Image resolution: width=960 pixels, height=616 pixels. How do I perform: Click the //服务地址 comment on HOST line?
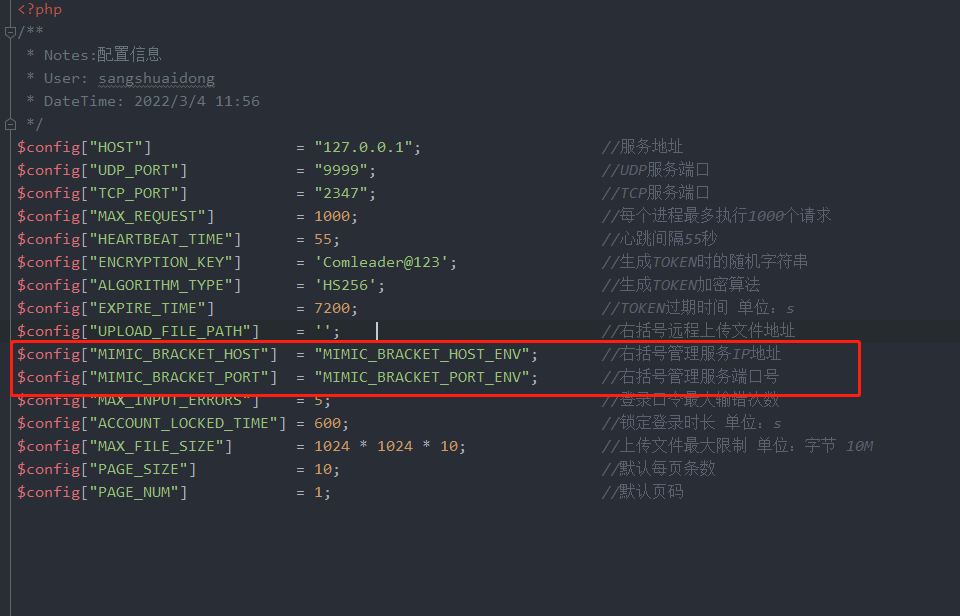tap(642, 147)
